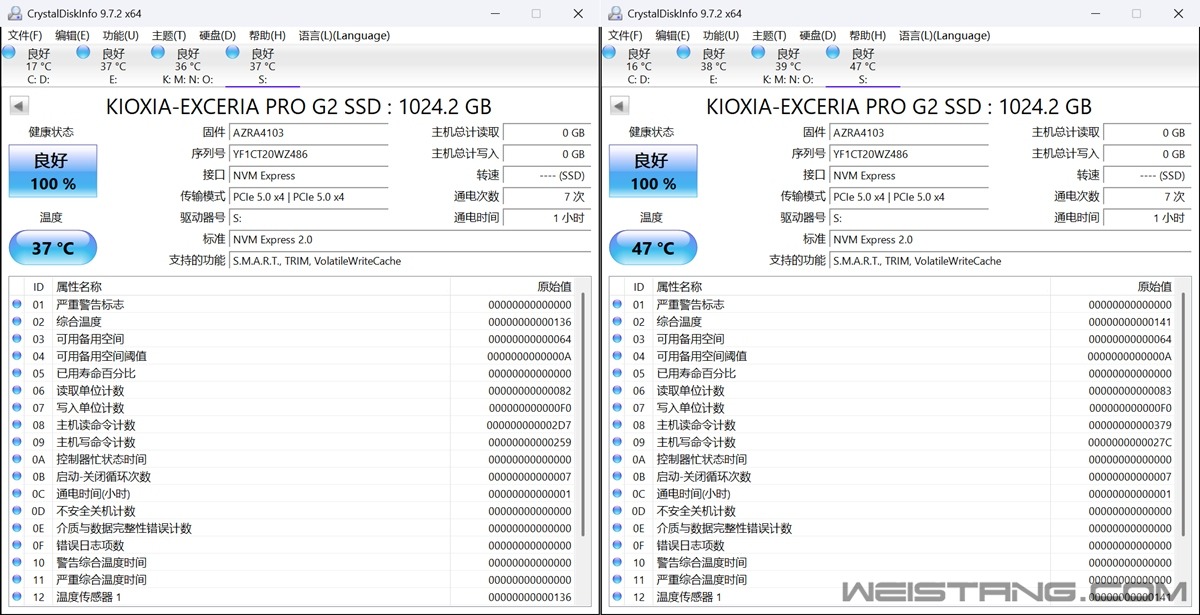
Task: Click the previous disk arrow in the left window
Action: pyautogui.click(x=19, y=107)
